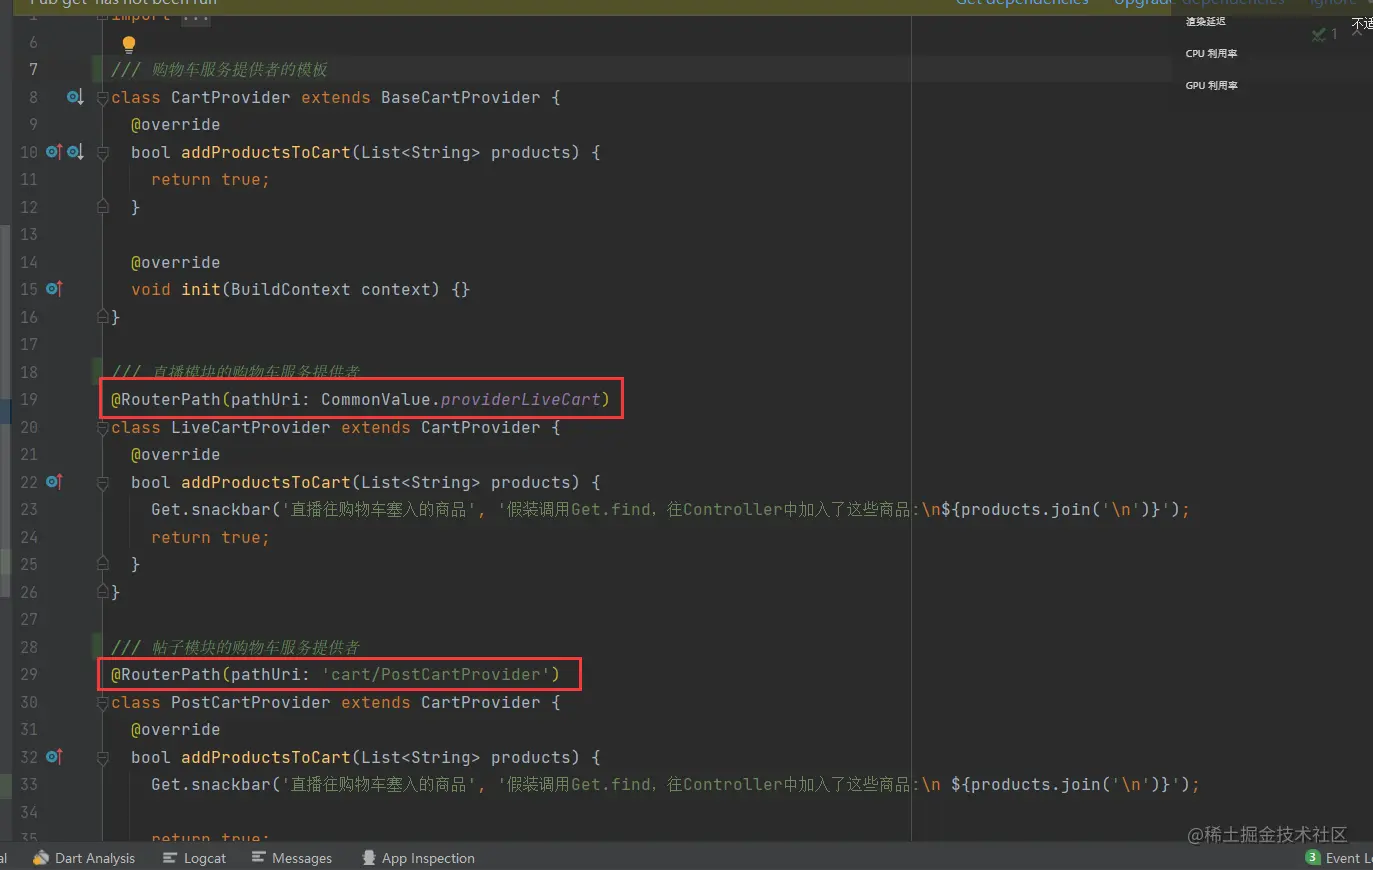The image size is (1373, 870).
Task: Open the Messages tool window
Action: pyautogui.click(x=292, y=858)
